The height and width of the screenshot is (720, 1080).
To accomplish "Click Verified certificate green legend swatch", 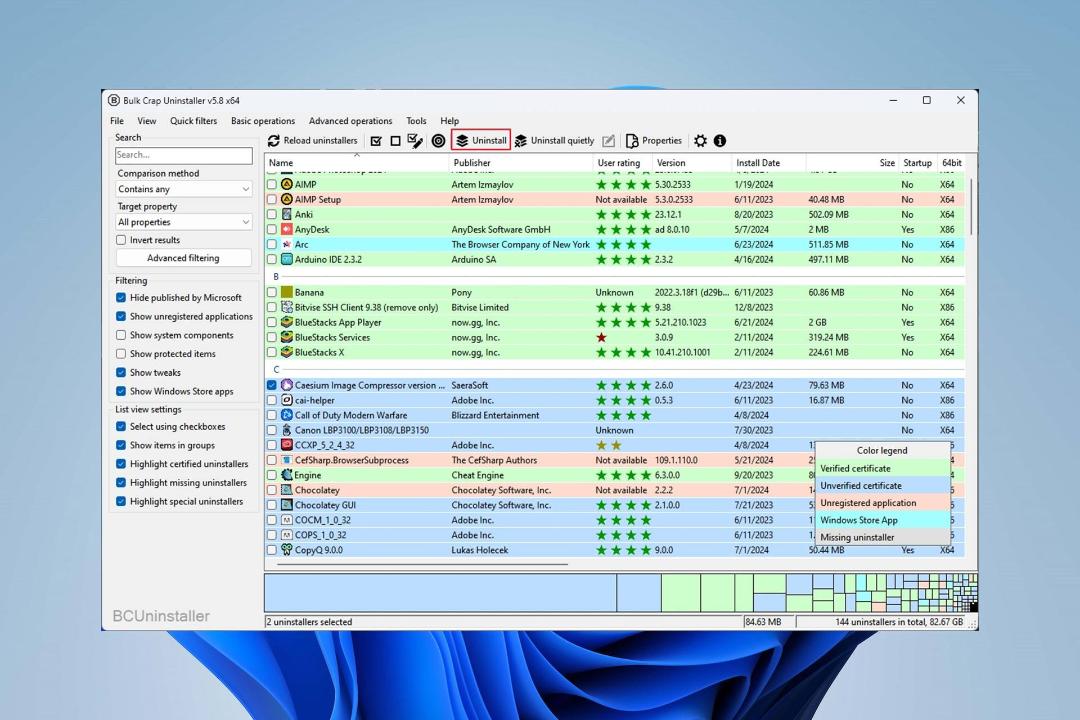I will (882, 469).
